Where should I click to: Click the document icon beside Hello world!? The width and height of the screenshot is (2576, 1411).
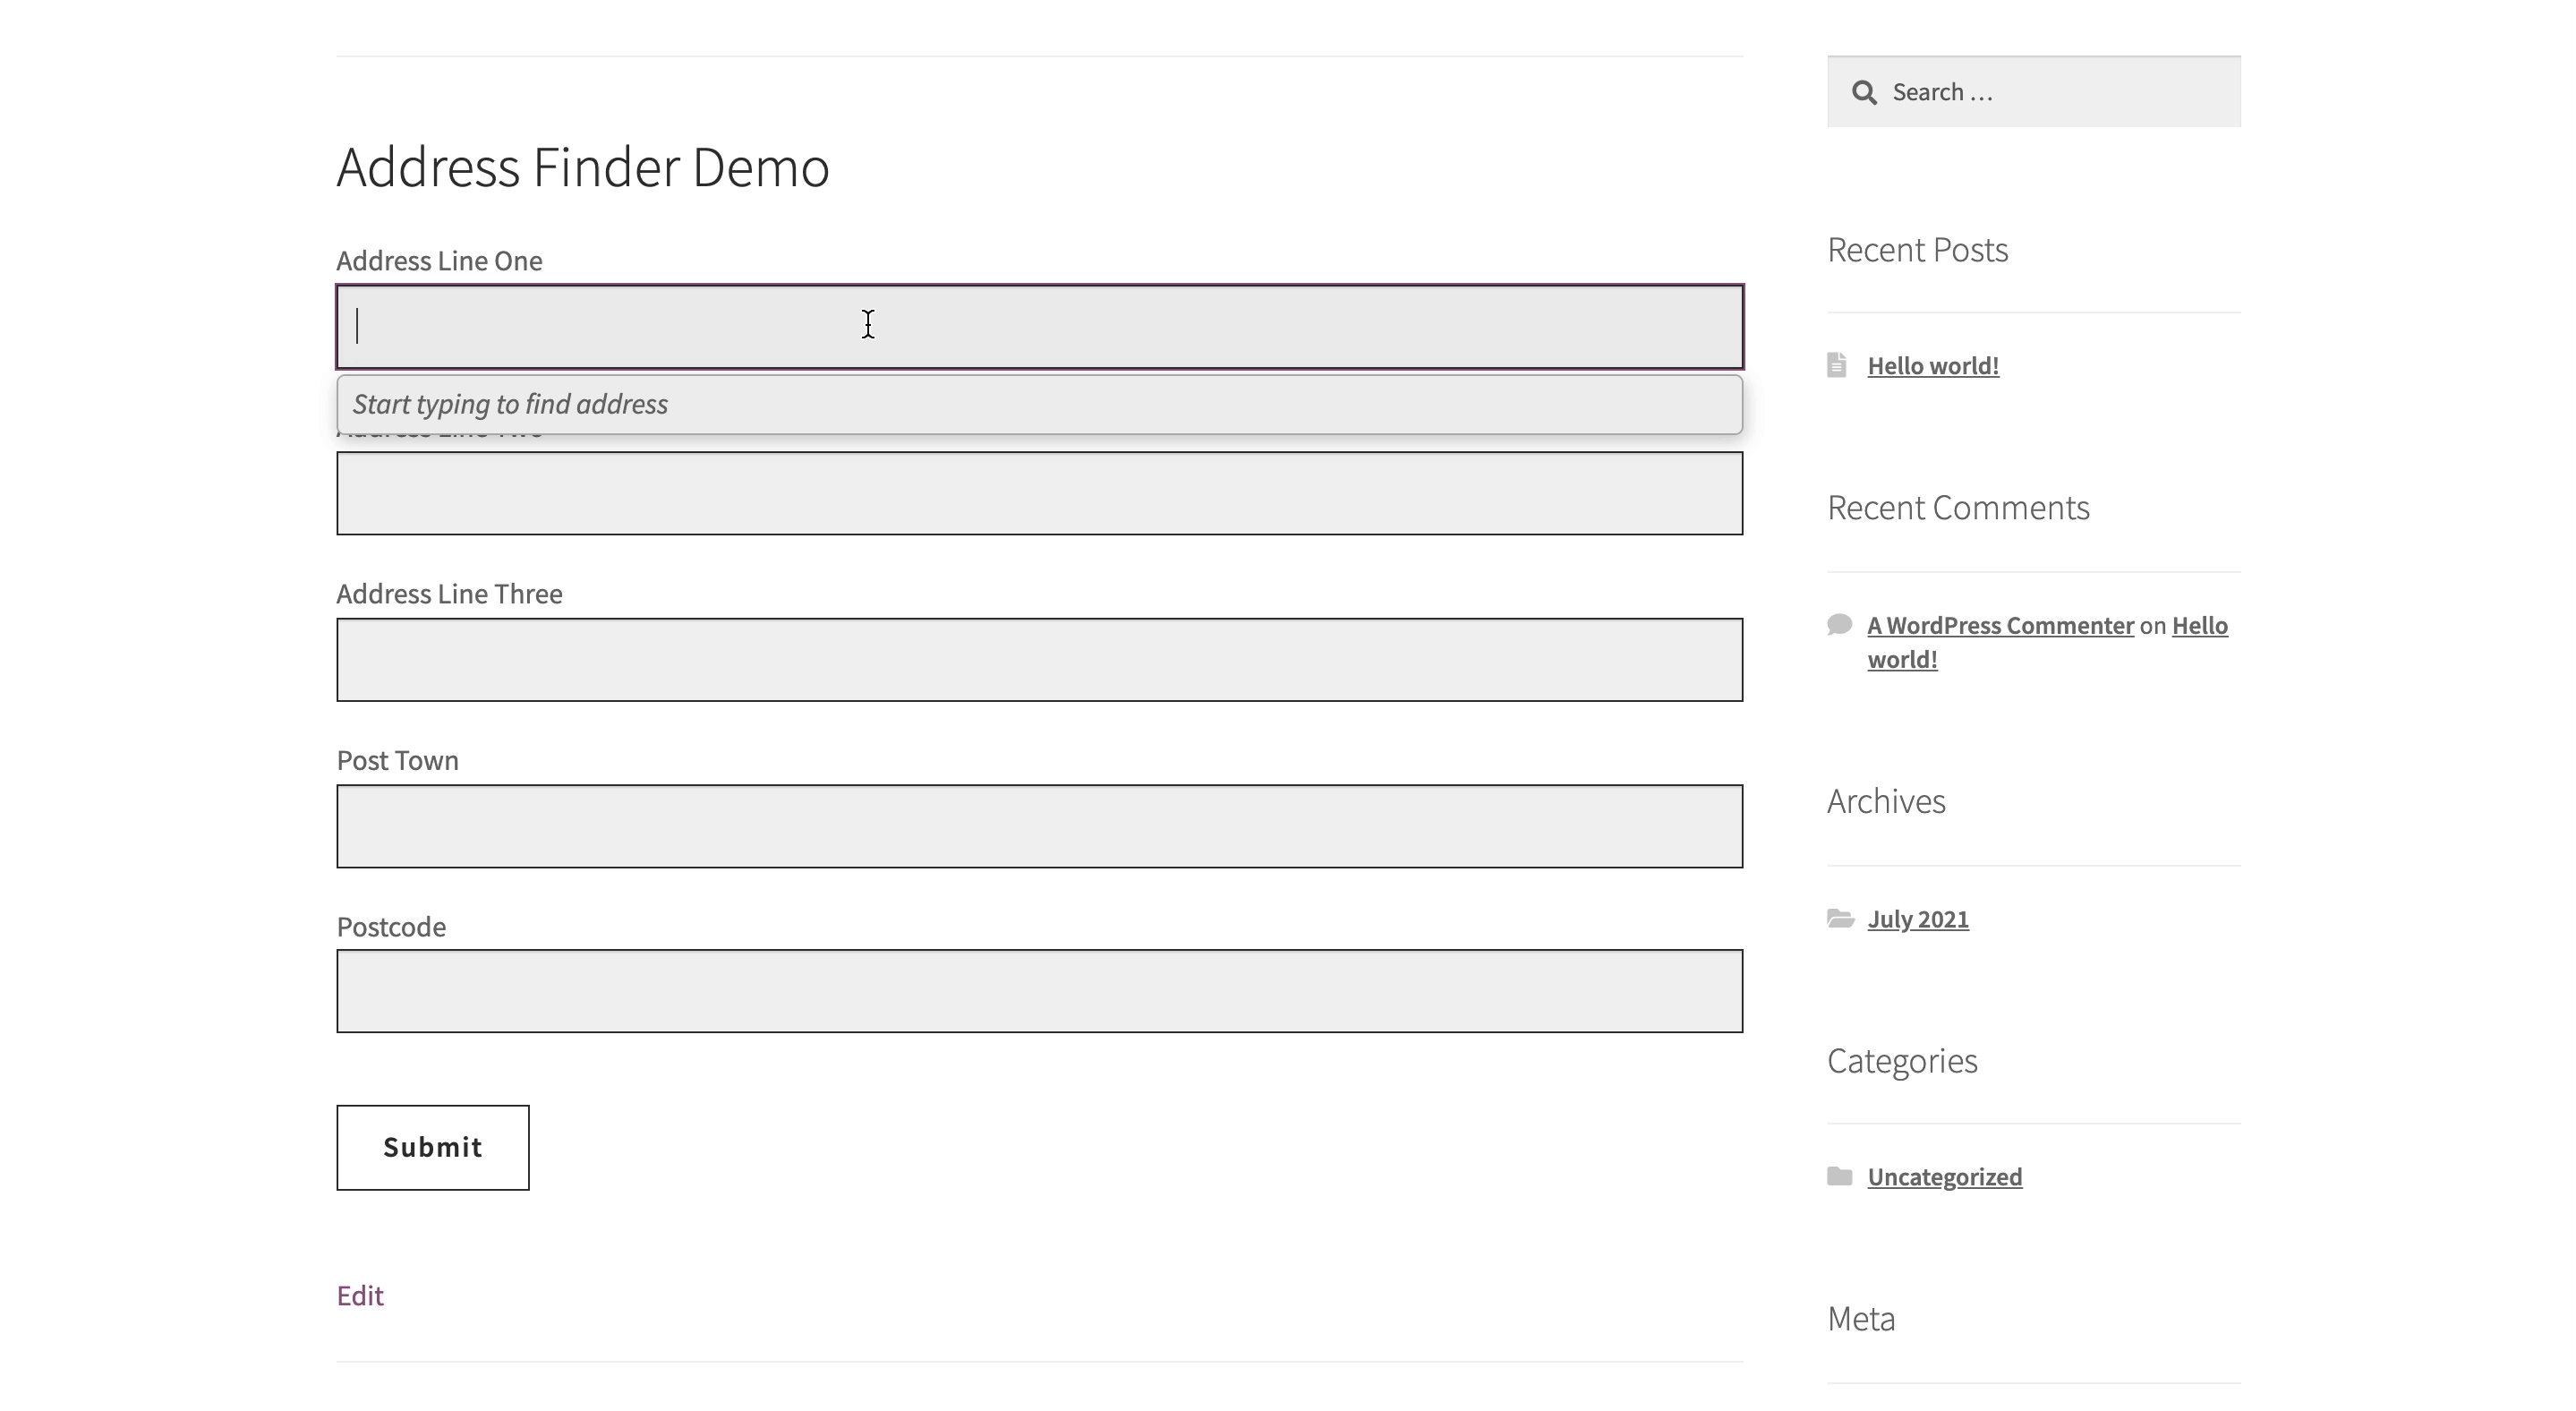[x=1839, y=365]
